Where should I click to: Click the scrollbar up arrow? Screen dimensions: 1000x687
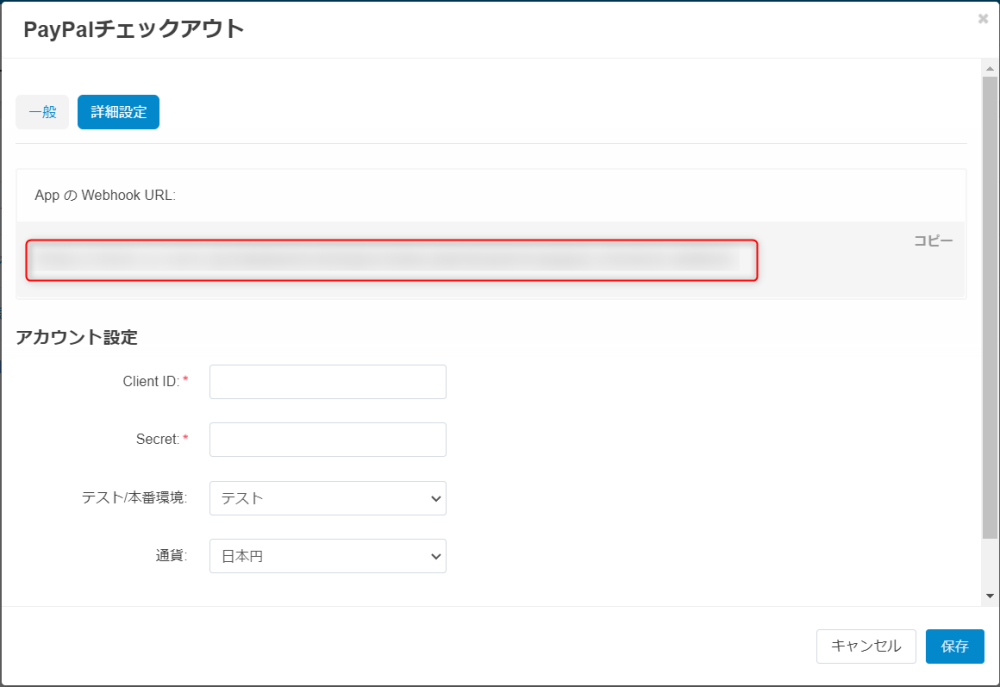click(990, 69)
